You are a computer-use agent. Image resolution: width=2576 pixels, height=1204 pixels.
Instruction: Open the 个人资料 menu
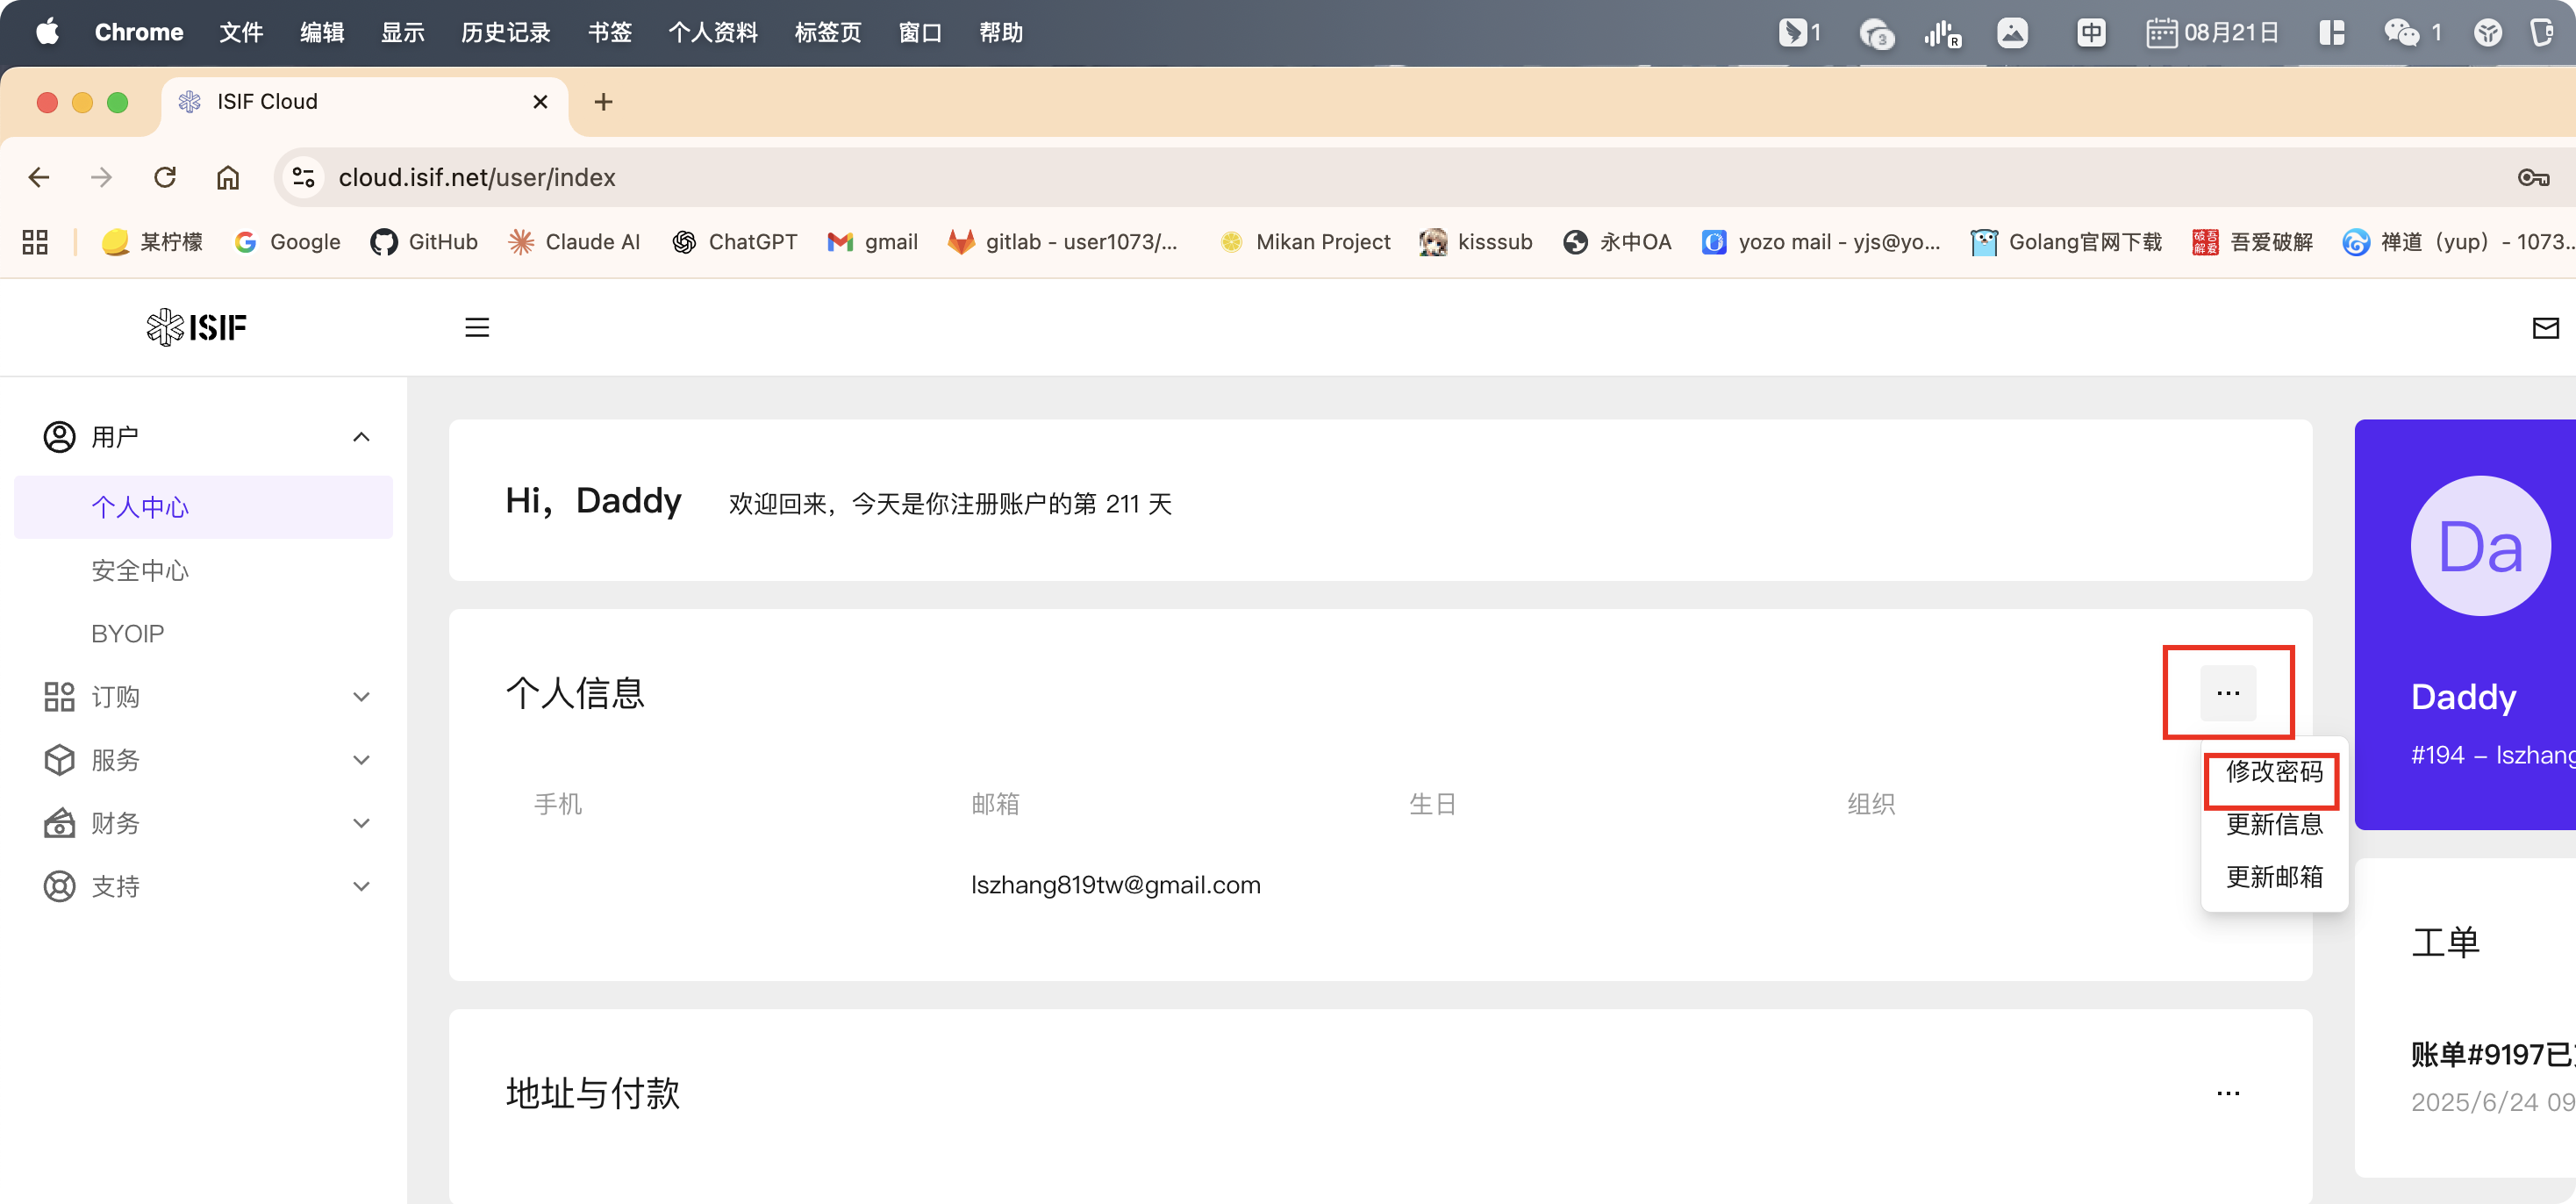point(713,32)
